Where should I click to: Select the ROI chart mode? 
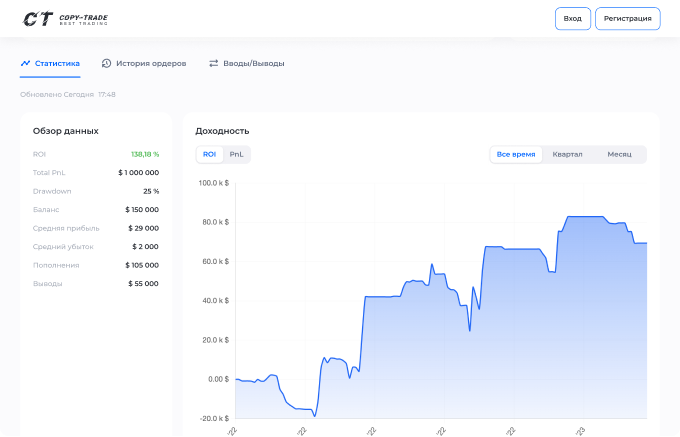pyautogui.click(x=209, y=154)
